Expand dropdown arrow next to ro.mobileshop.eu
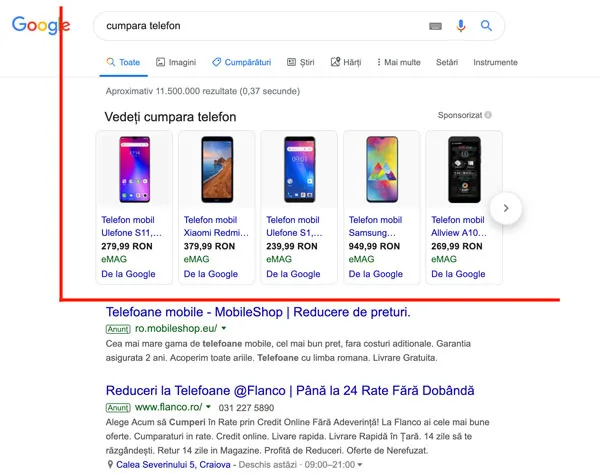 (224, 328)
